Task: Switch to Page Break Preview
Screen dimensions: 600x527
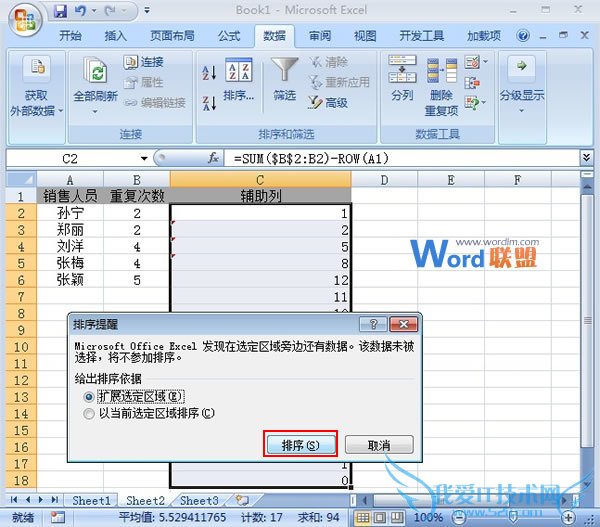Action: point(396,518)
